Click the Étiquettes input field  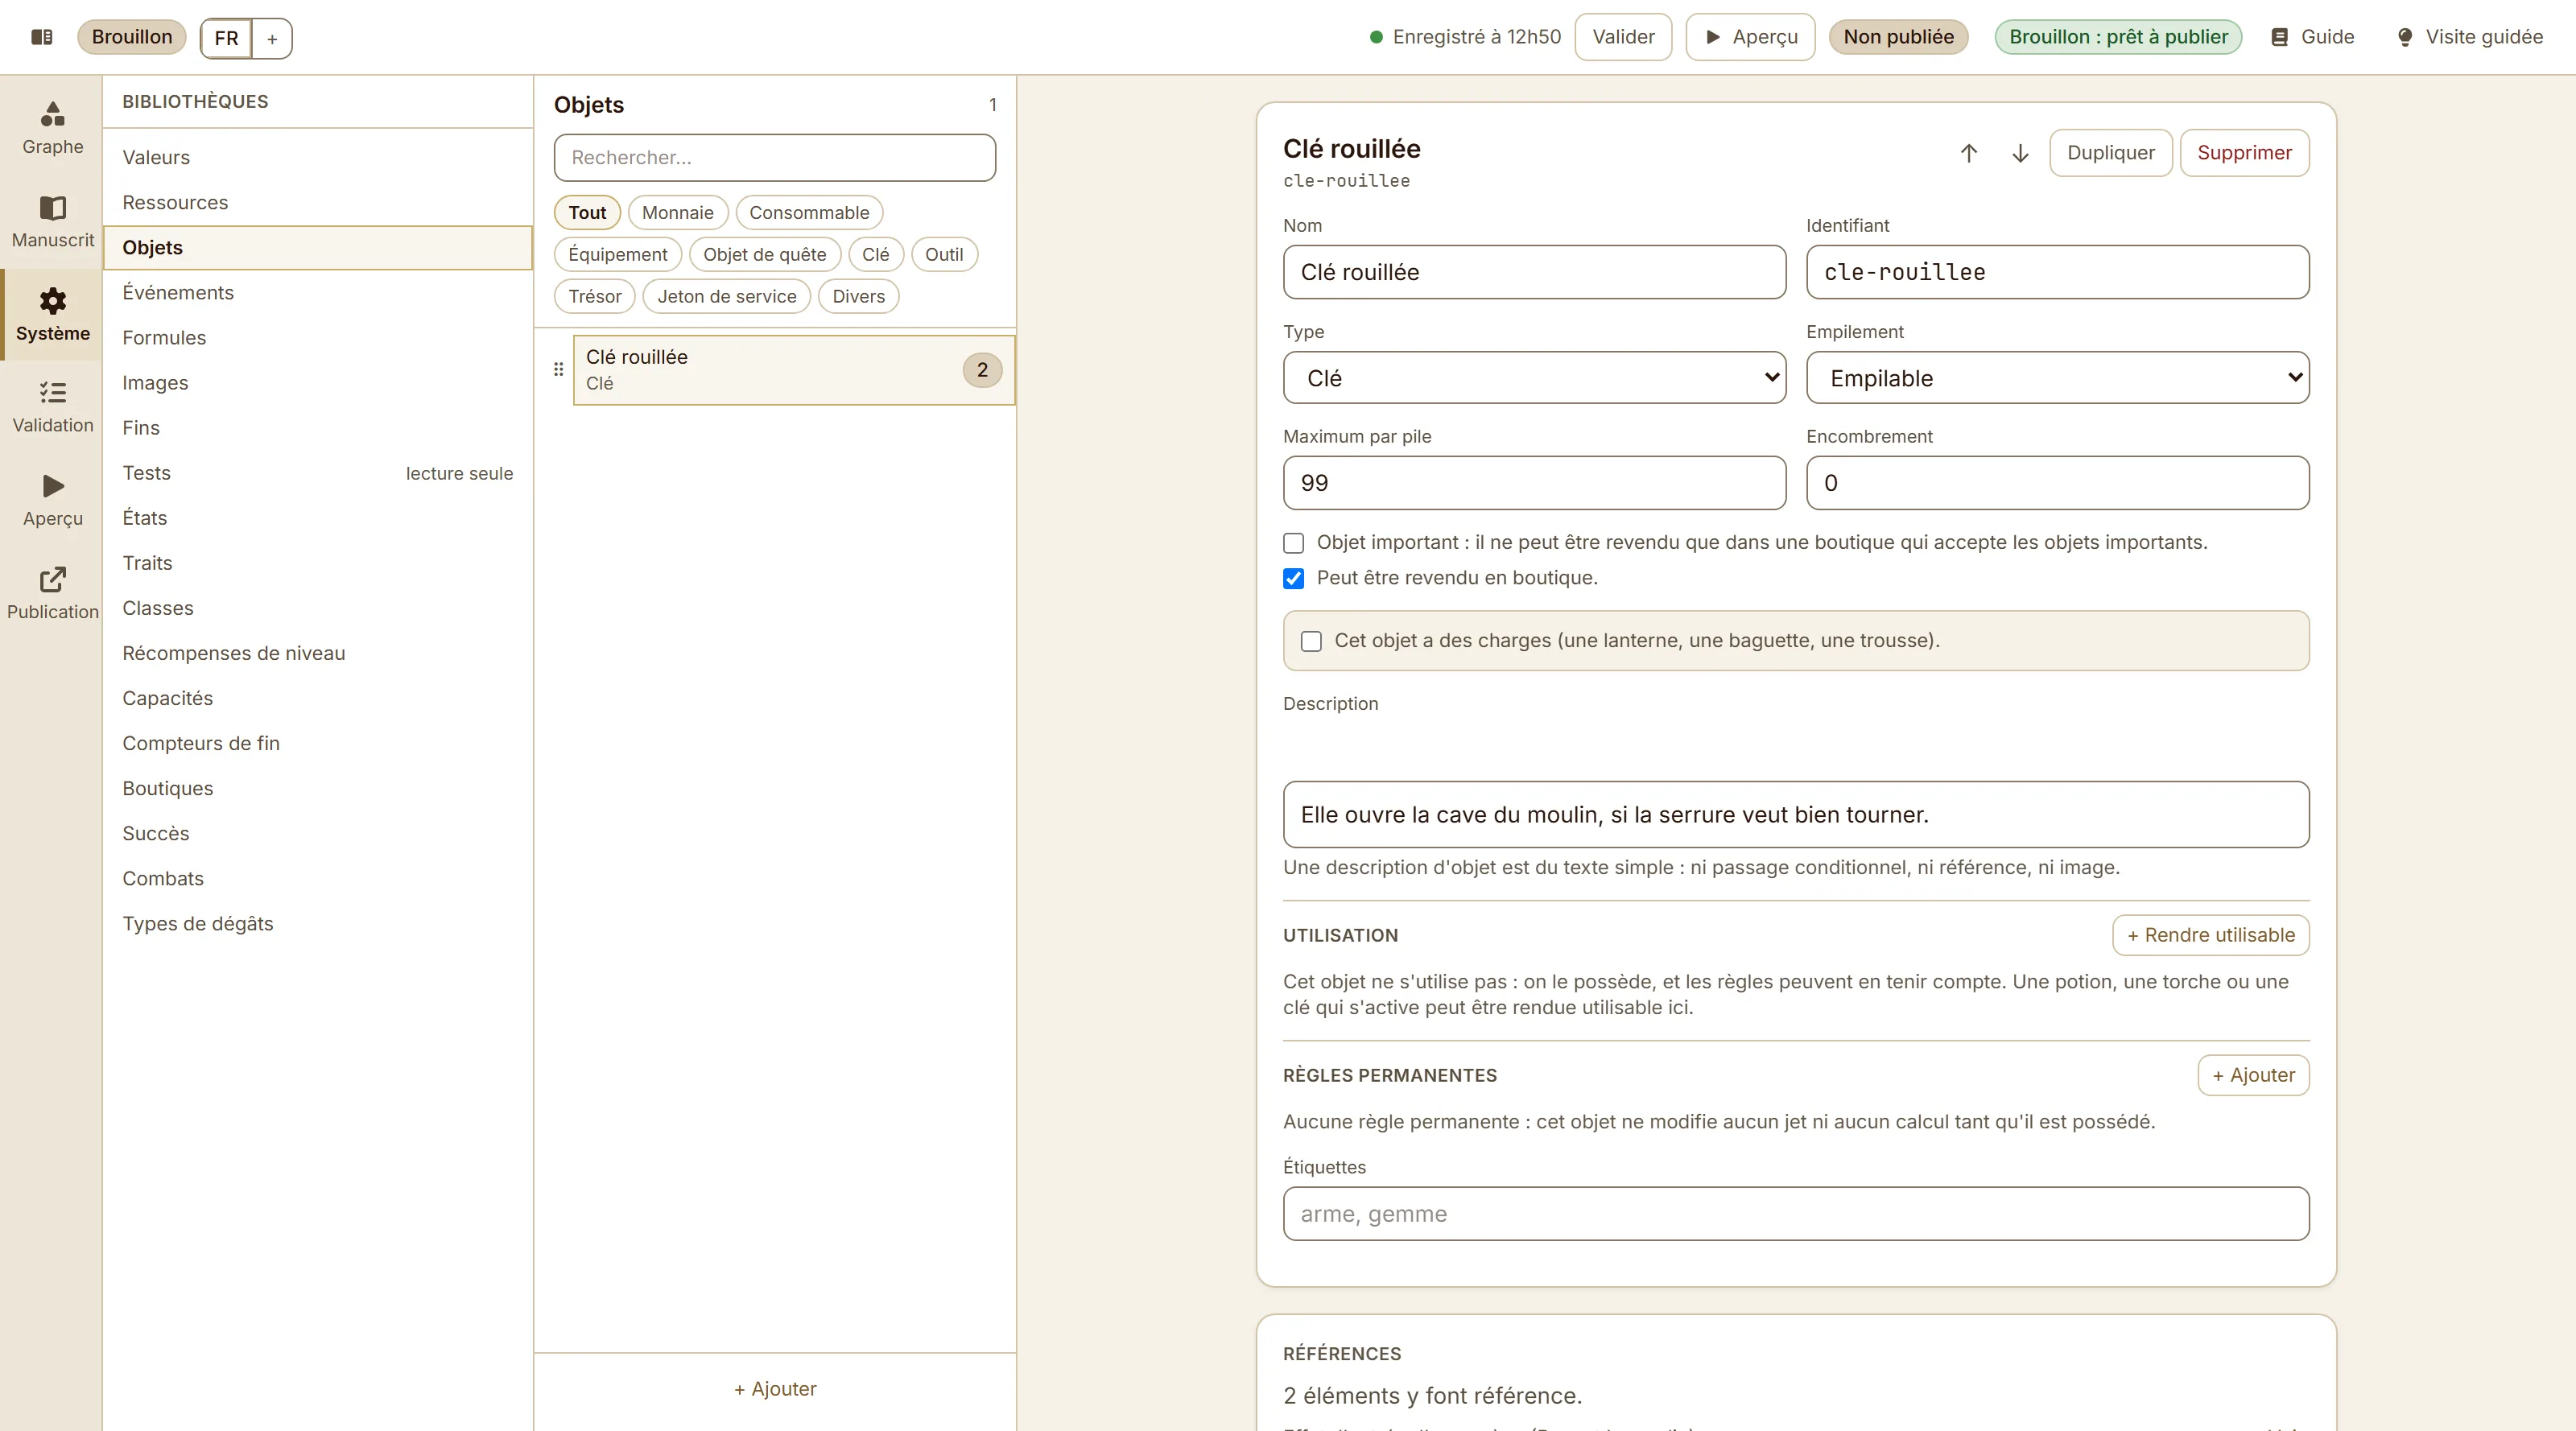[x=1796, y=1214]
